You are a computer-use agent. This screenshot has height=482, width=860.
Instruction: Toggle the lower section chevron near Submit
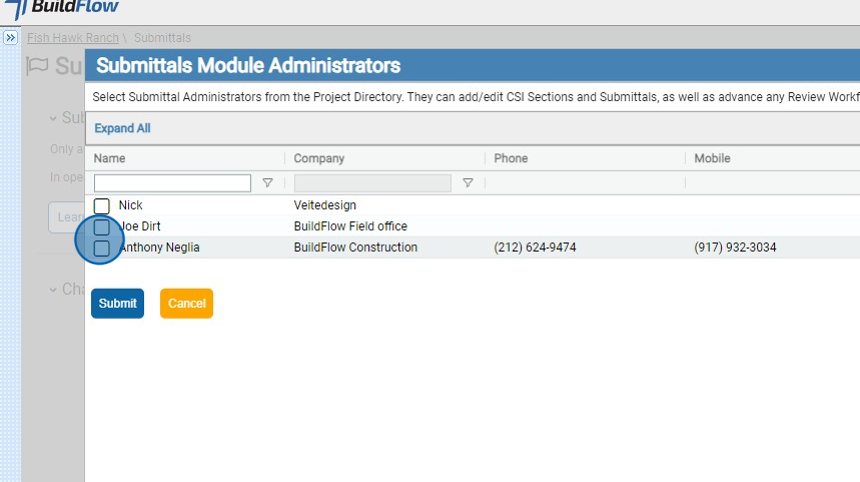[53, 289]
